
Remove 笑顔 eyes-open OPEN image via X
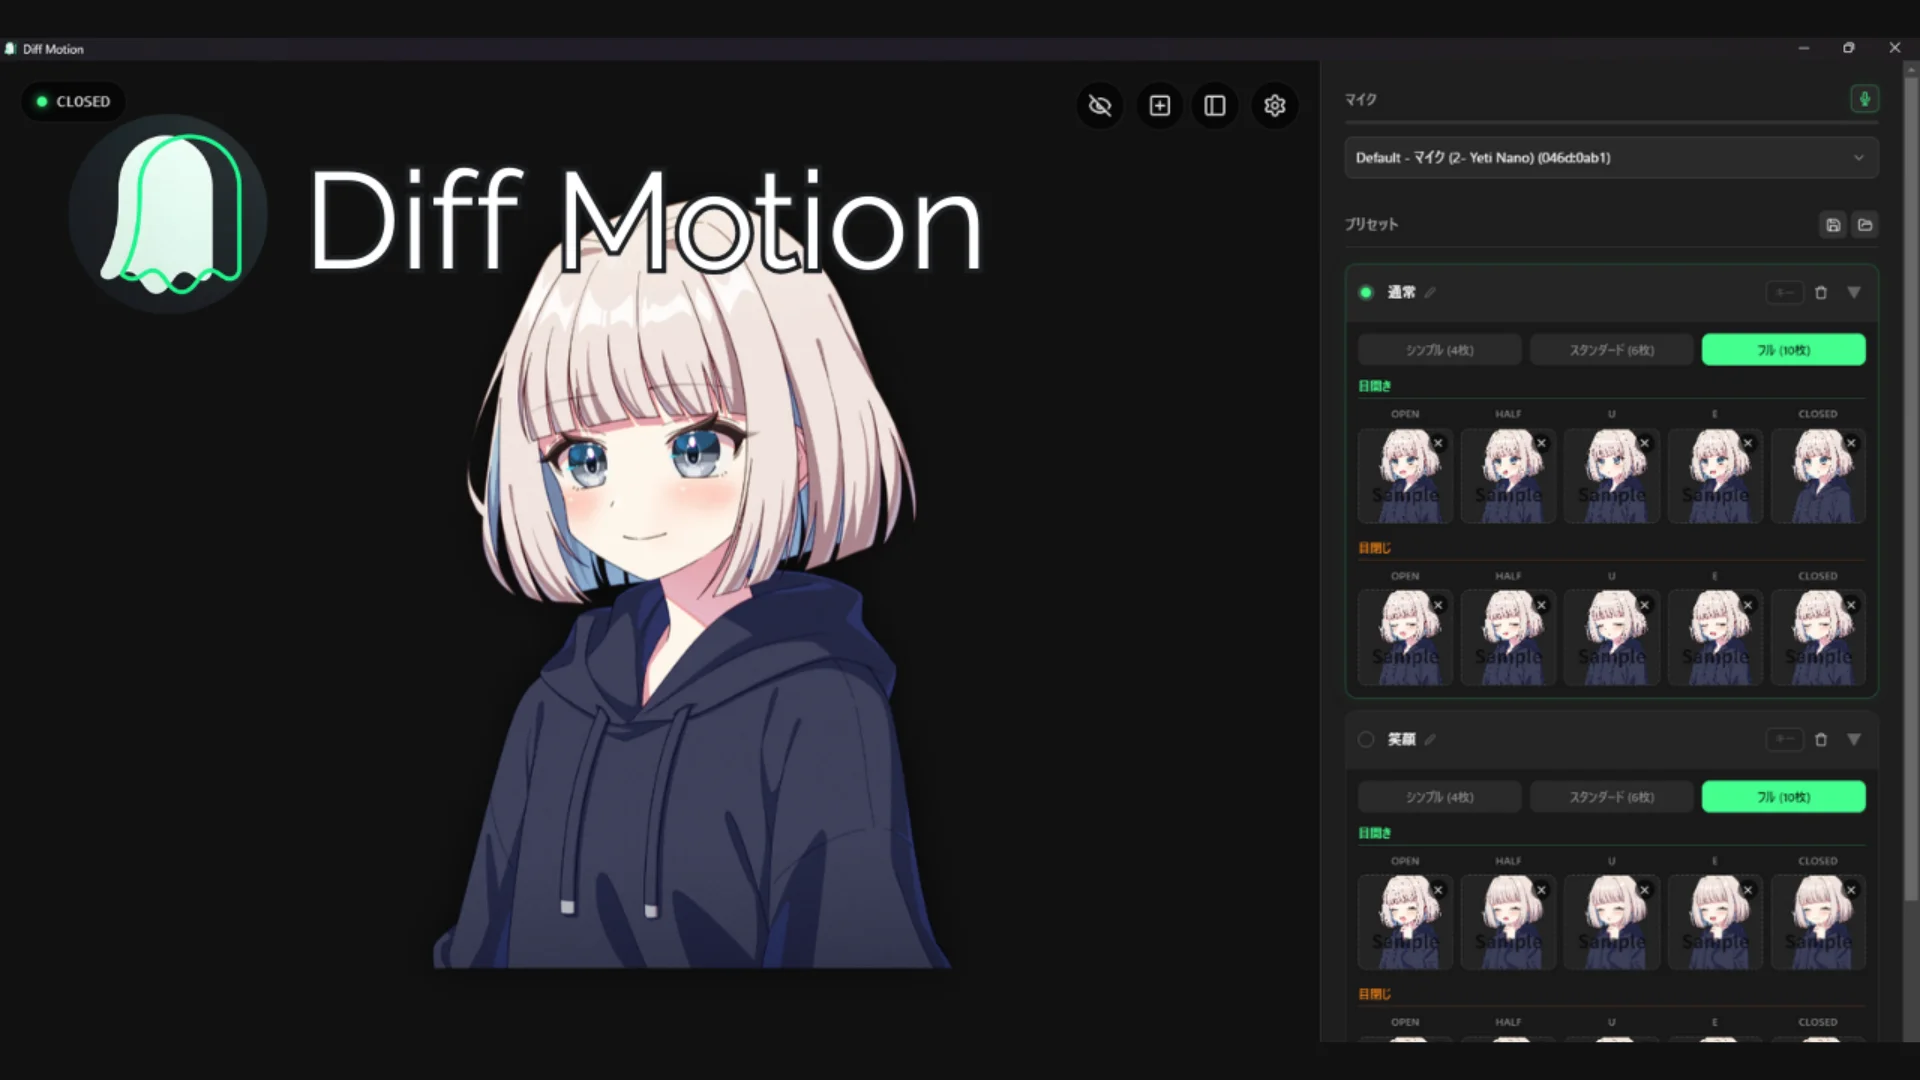tap(1438, 890)
